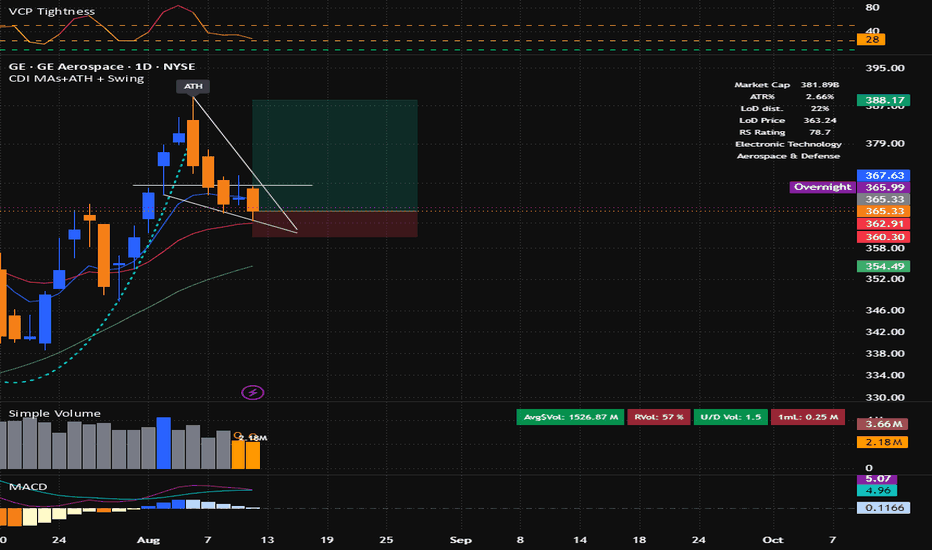Select the GE Aerospace 1D NYSE chart title
Image resolution: width=932 pixels, height=550 pixels.
pos(102,67)
